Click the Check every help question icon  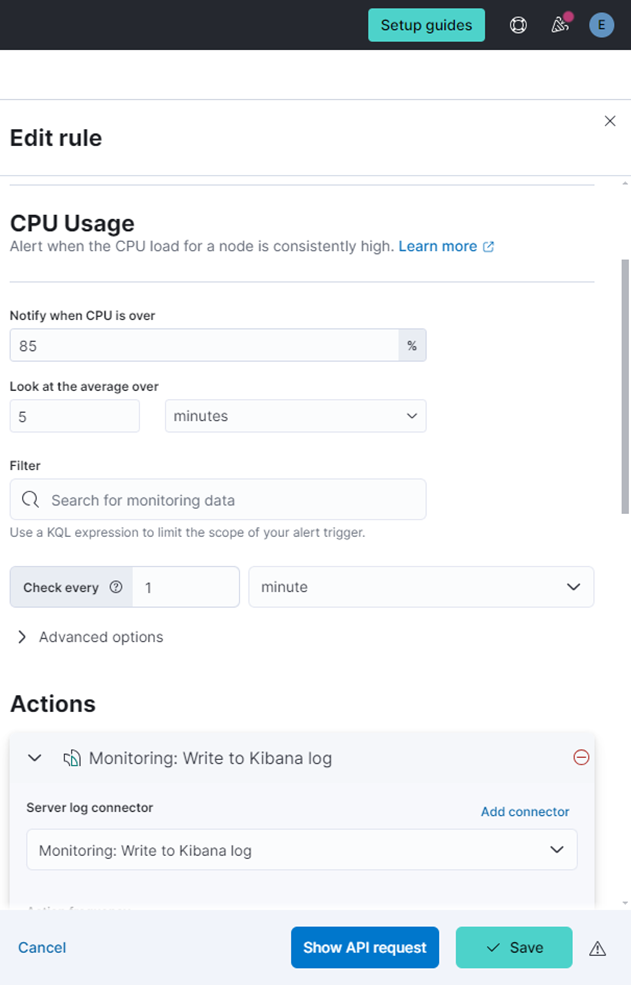(x=115, y=587)
